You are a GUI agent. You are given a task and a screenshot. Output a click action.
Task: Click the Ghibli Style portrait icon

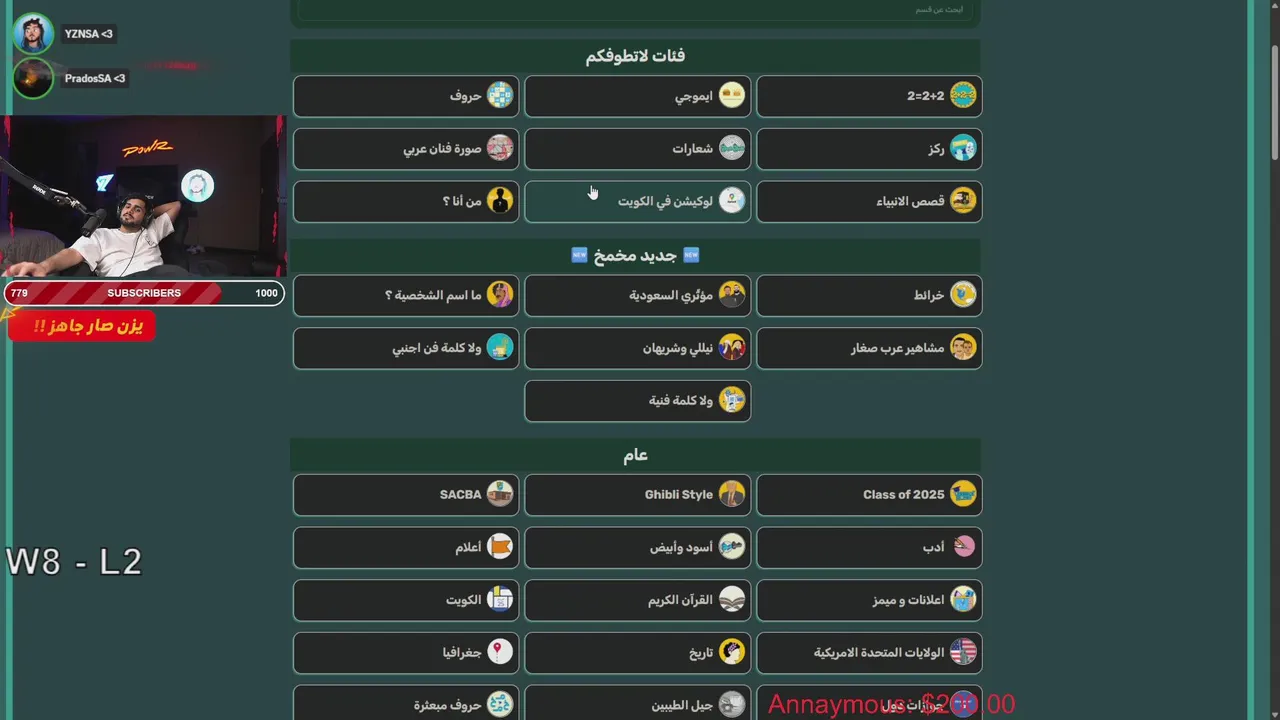point(732,494)
